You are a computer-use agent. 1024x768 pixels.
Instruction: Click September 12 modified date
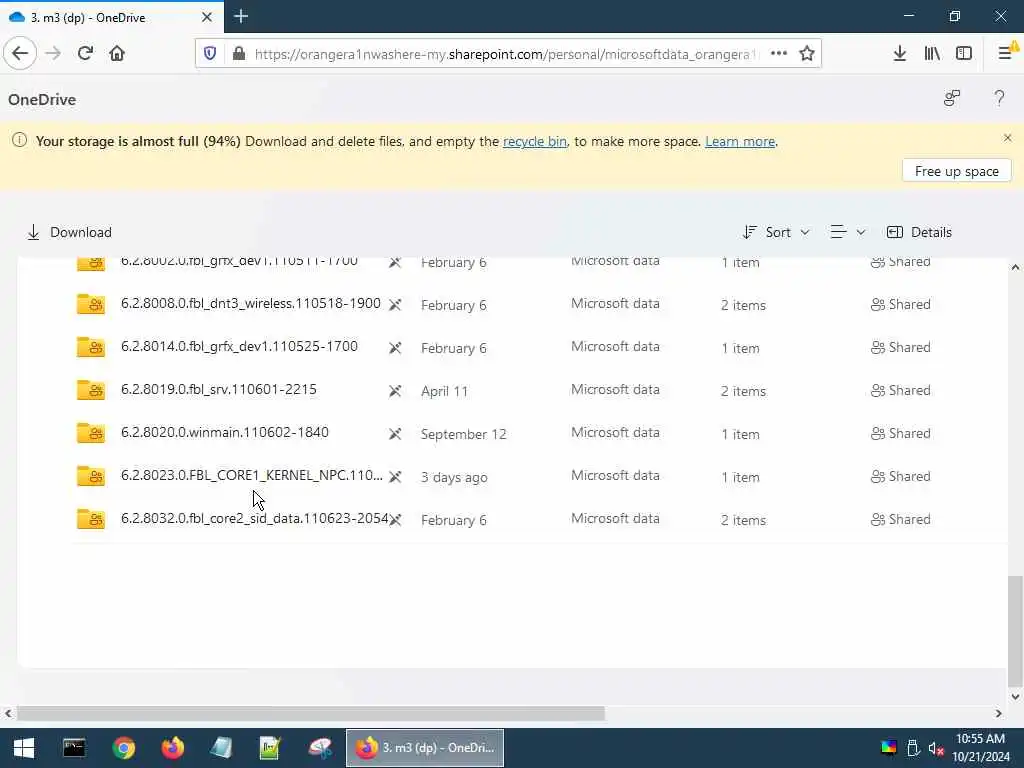point(464,434)
